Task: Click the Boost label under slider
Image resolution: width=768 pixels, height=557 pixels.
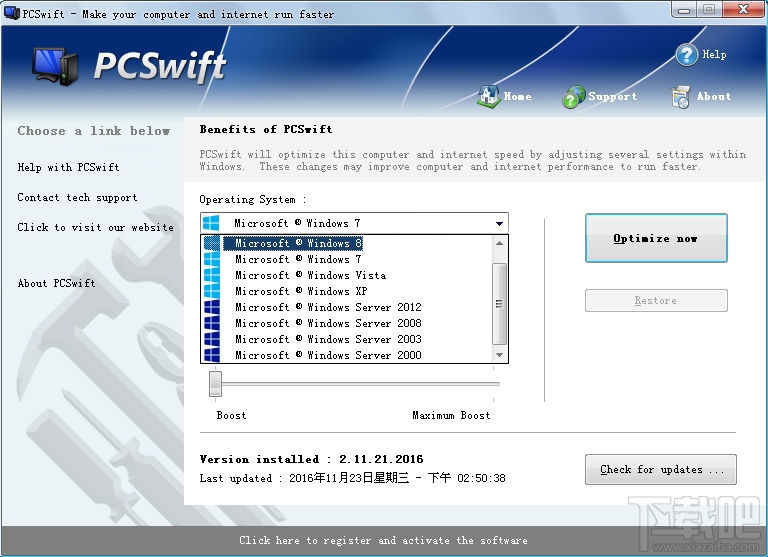Action: pos(231,415)
